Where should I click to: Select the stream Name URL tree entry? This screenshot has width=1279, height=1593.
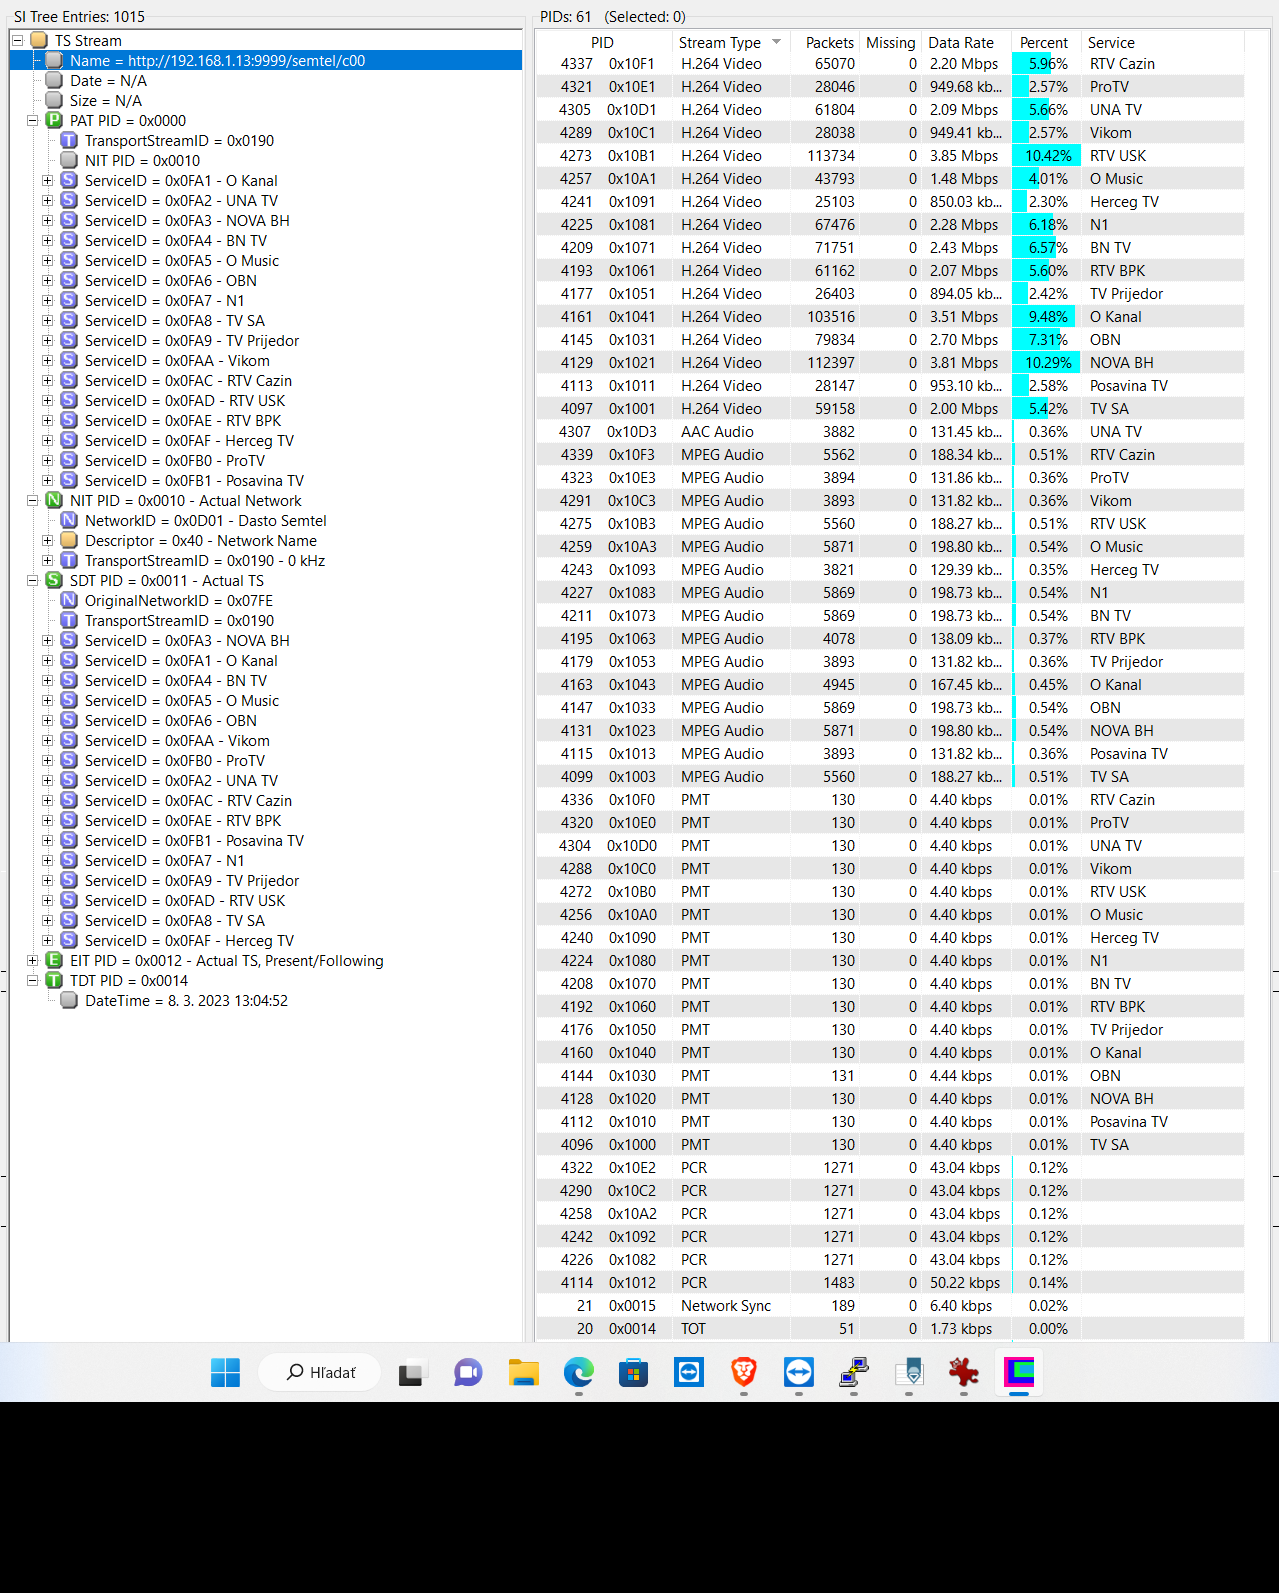pos(217,61)
